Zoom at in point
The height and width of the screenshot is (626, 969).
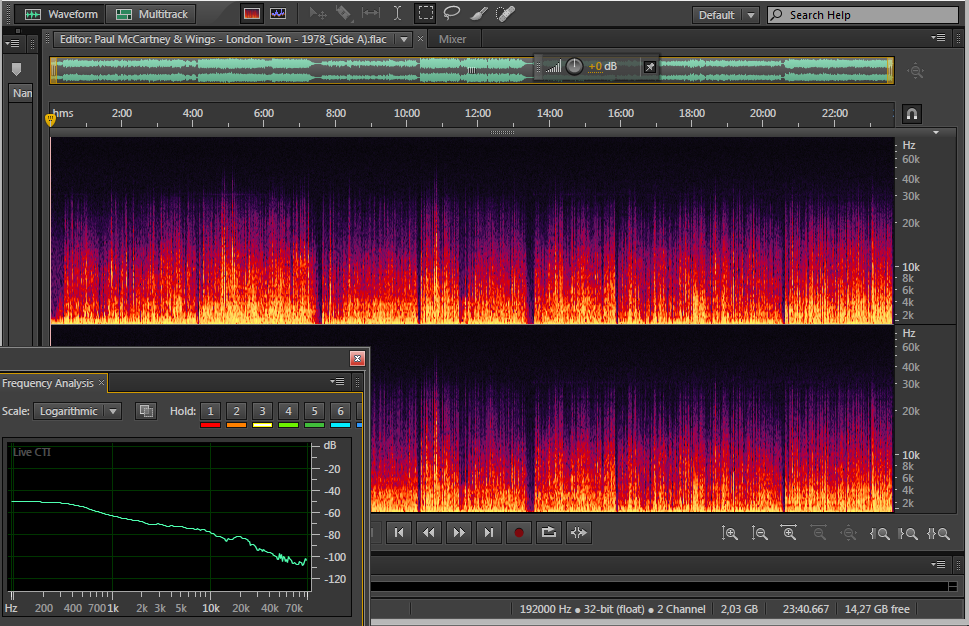tap(879, 533)
